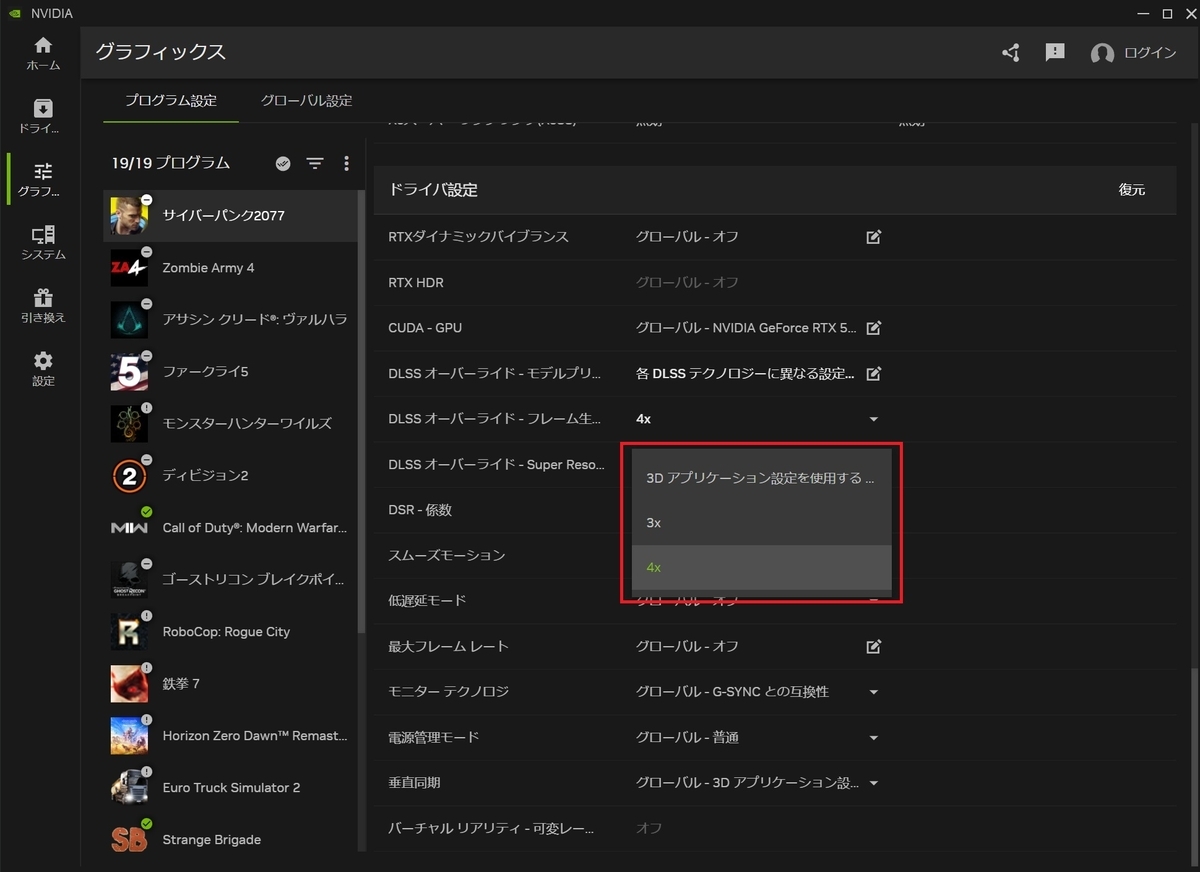1200x872 pixels.
Task: Select the Graphics section in the sidebar
Action: coord(42,180)
